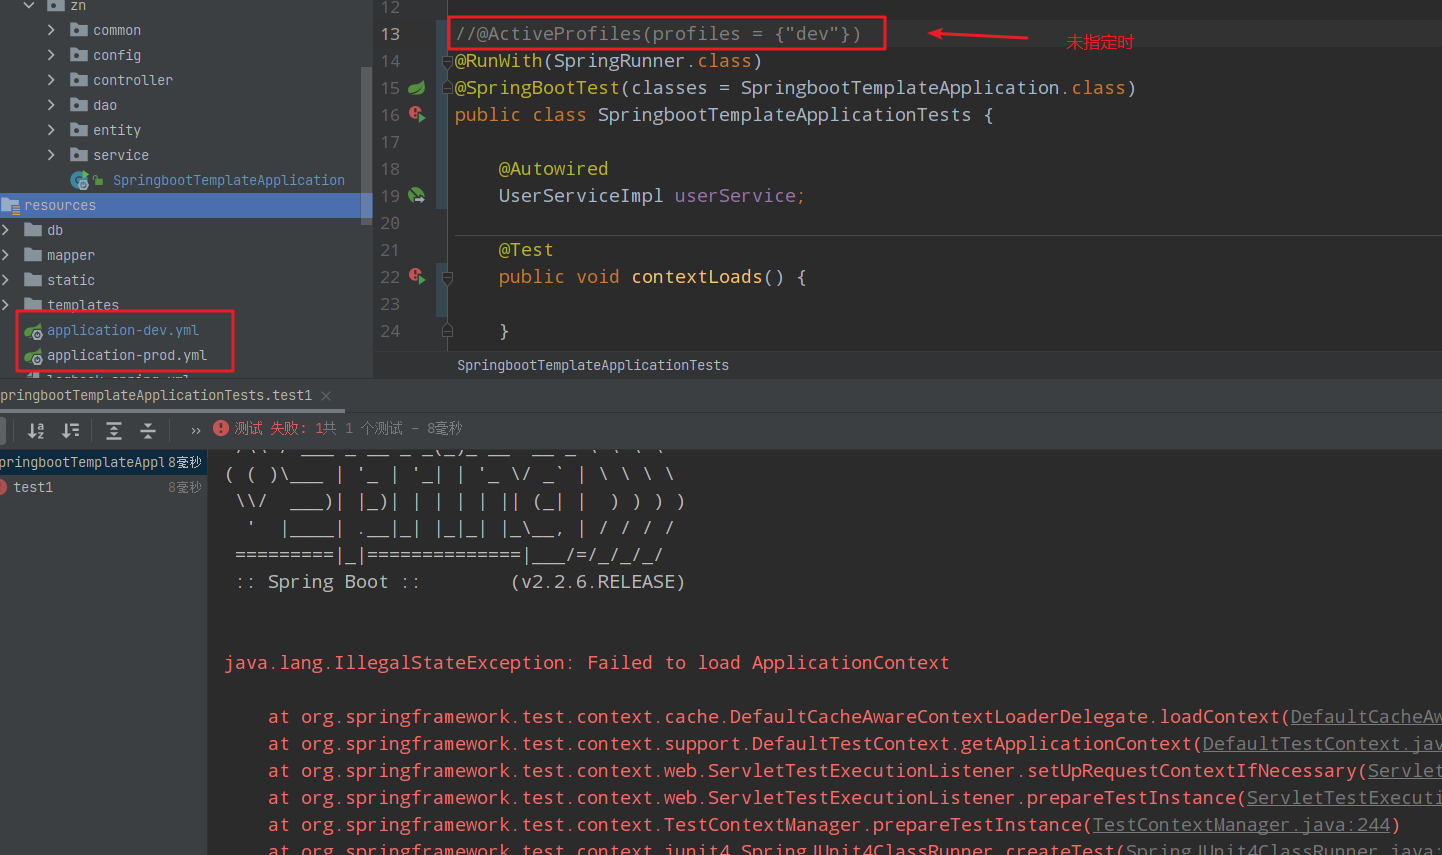This screenshot has width=1442, height=855.
Task: Click the SpringbootTemplateApplication class icon
Action: pyautogui.click(x=80, y=180)
